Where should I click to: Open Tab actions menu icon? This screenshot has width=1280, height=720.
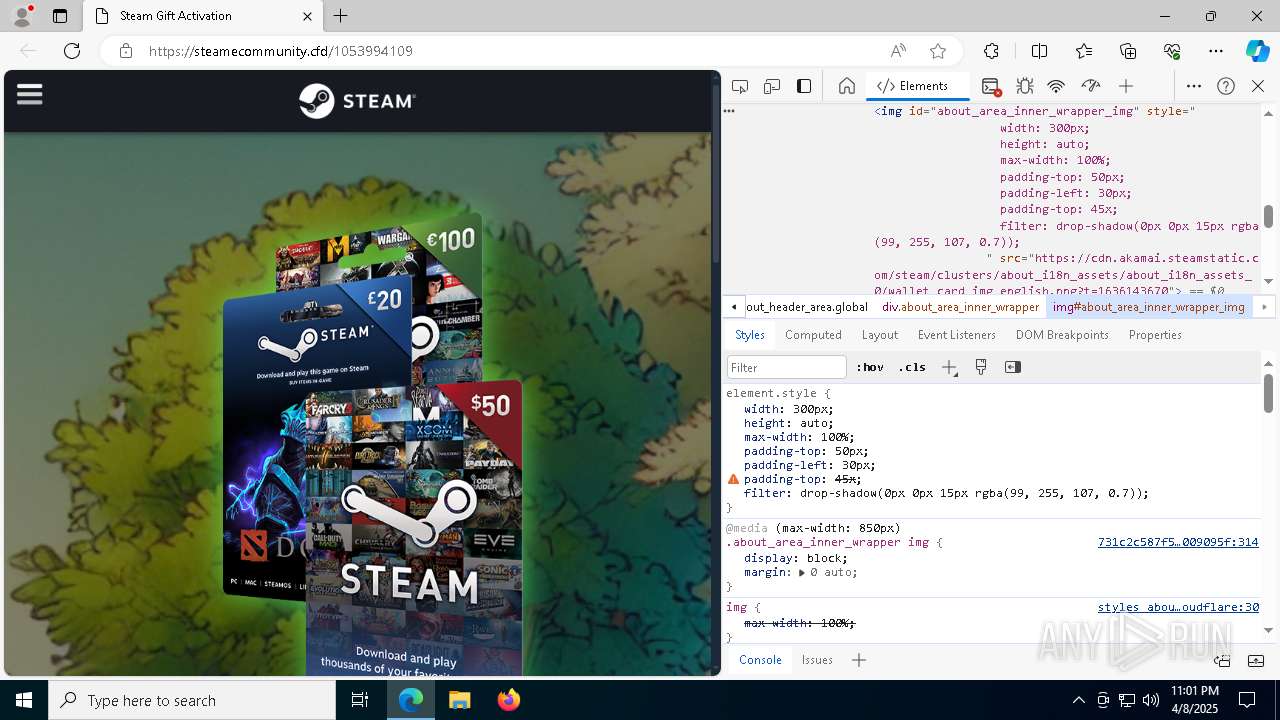pos(60,16)
